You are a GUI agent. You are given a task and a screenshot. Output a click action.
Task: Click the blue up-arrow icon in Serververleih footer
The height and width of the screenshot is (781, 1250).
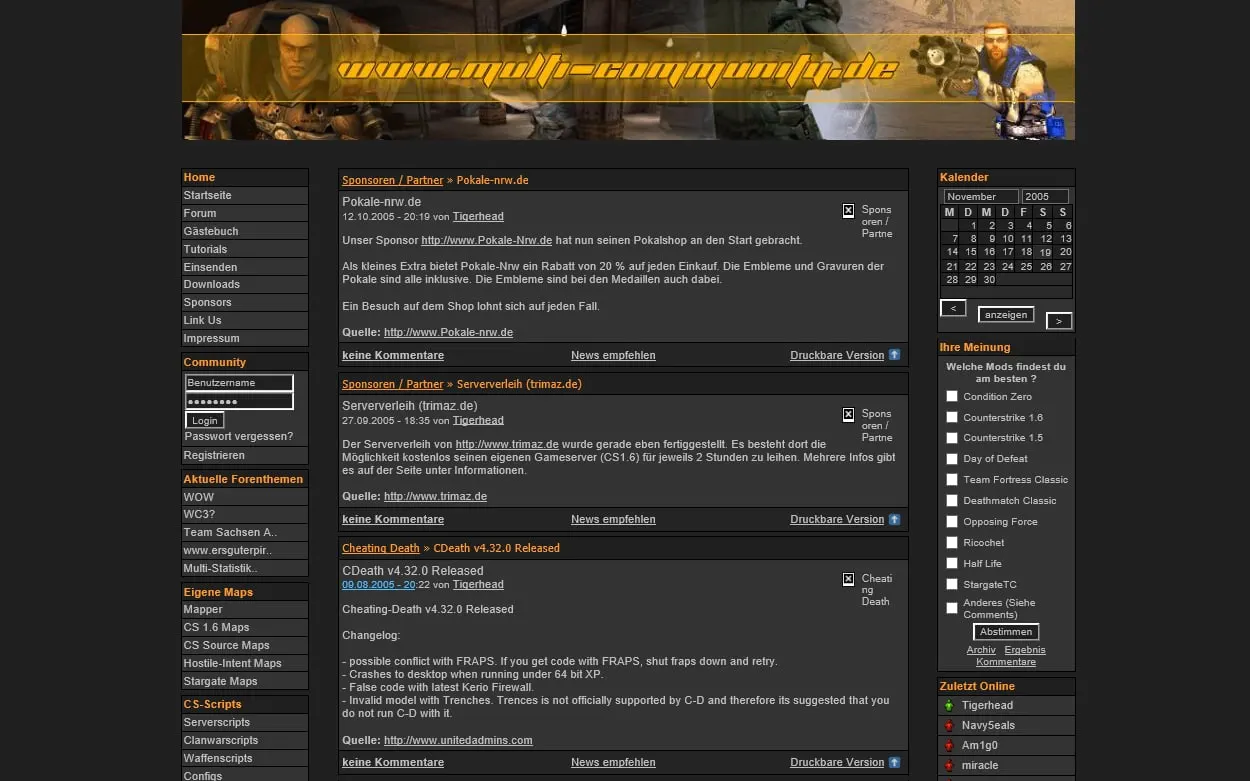pyautogui.click(x=894, y=519)
